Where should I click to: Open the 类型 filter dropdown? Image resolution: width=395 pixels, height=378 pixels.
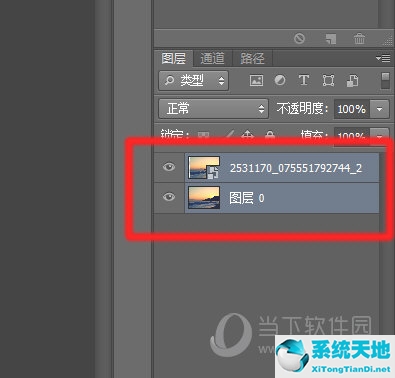pos(194,80)
